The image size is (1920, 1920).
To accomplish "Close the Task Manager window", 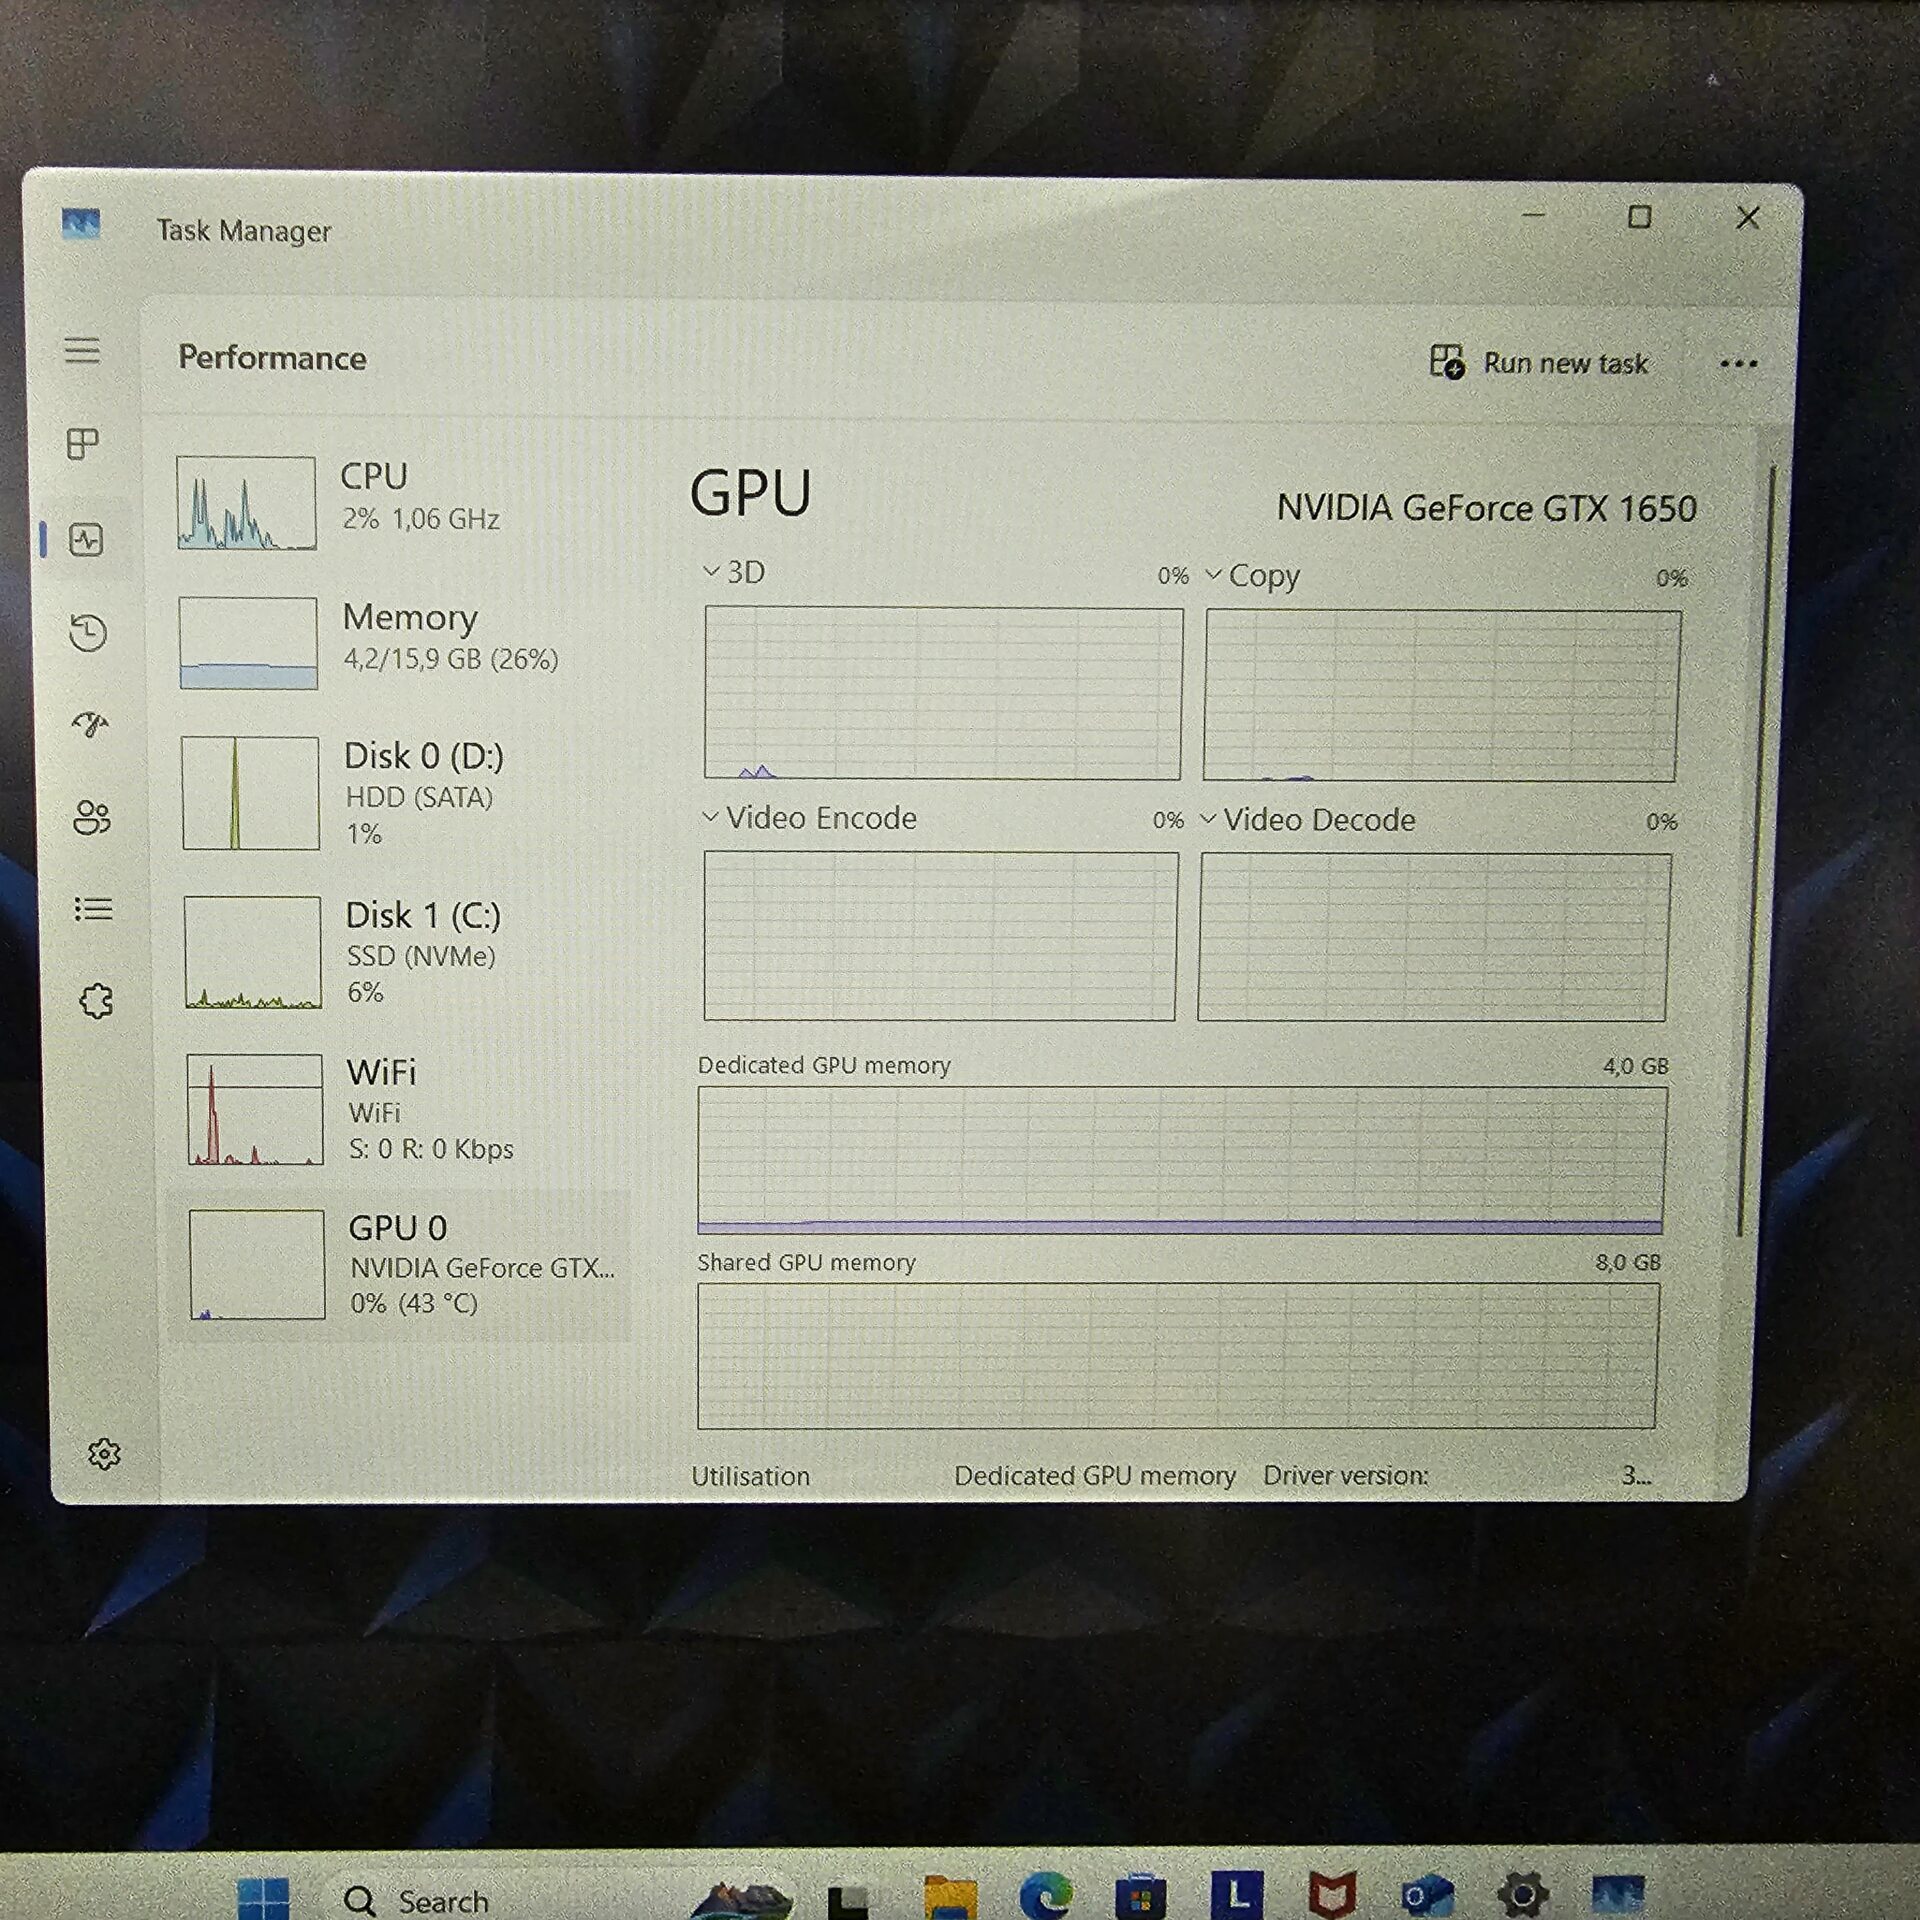I will [x=1748, y=217].
